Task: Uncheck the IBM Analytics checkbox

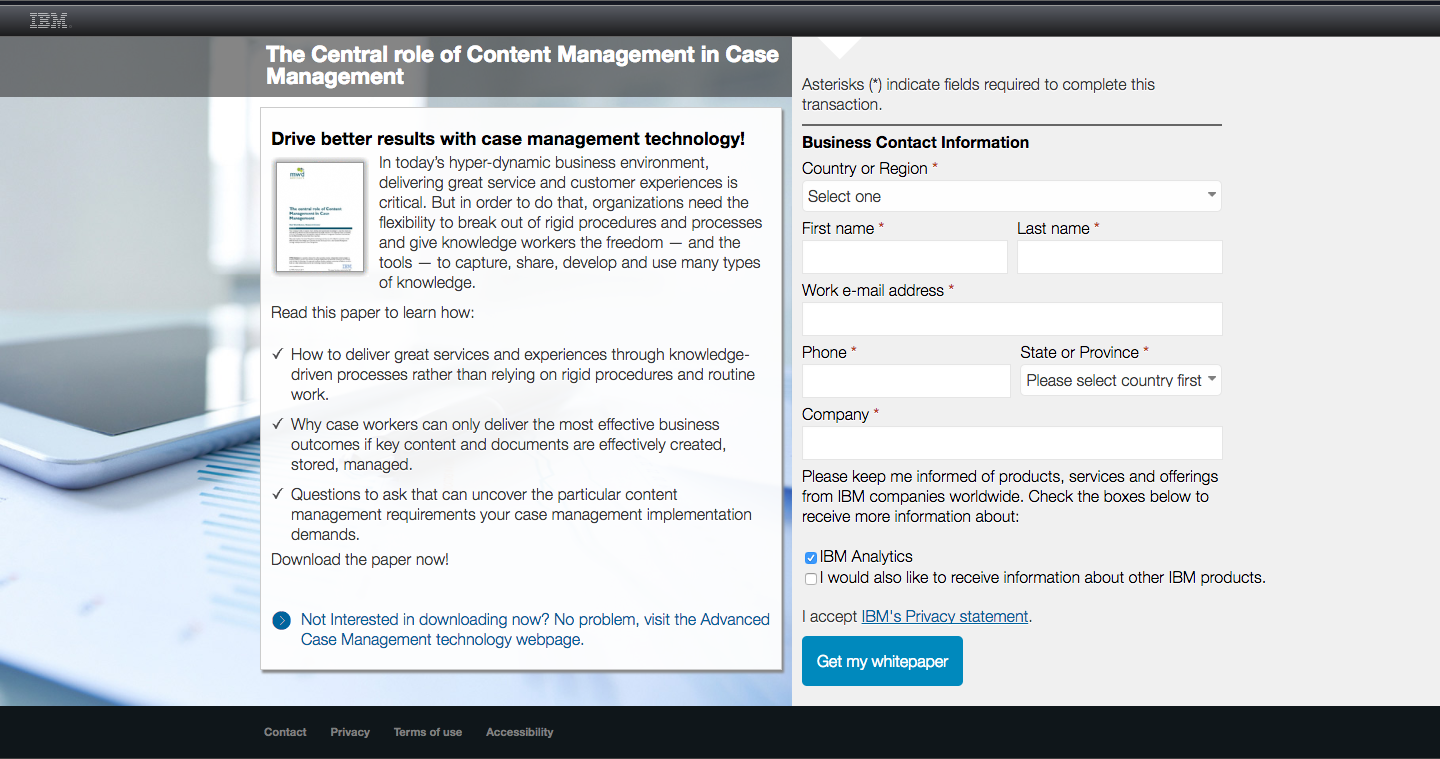Action: pyautogui.click(x=810, y=557)
